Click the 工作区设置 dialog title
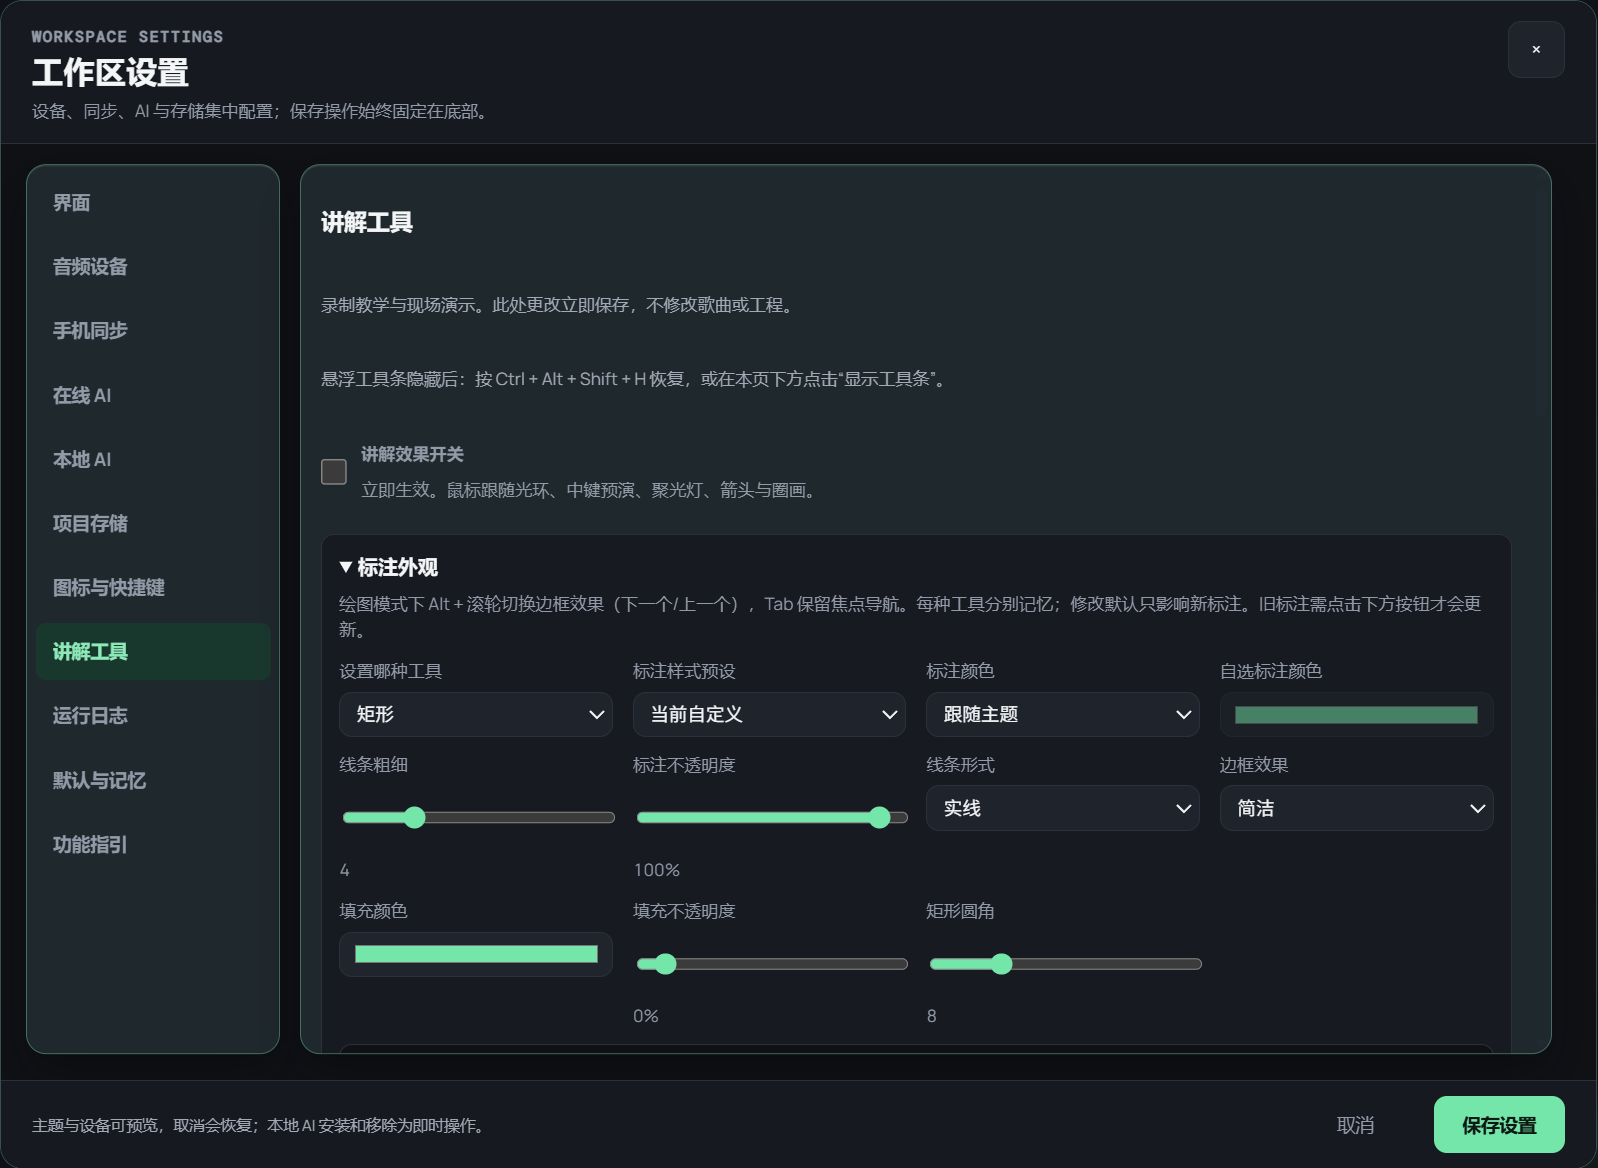 (110, 73)
